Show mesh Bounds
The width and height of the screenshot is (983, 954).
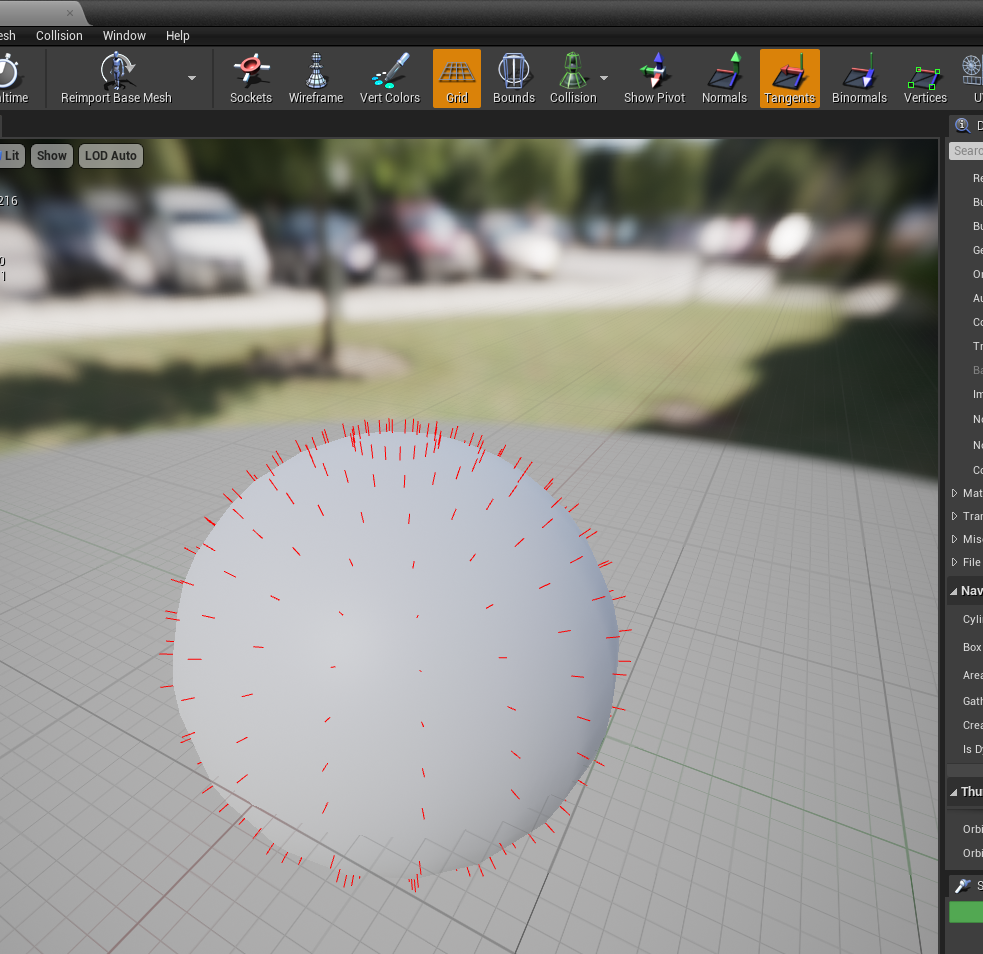(514, 78)
